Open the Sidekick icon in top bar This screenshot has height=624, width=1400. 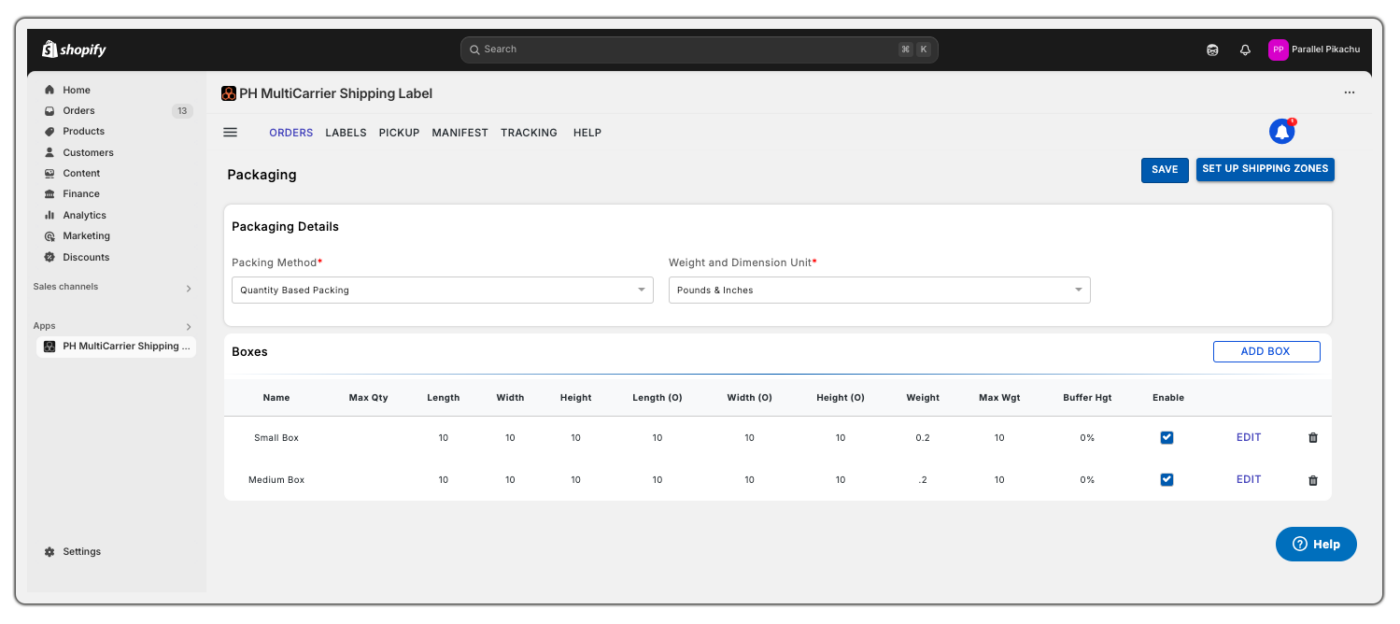pyautogui.click(x=1212, y=50)
